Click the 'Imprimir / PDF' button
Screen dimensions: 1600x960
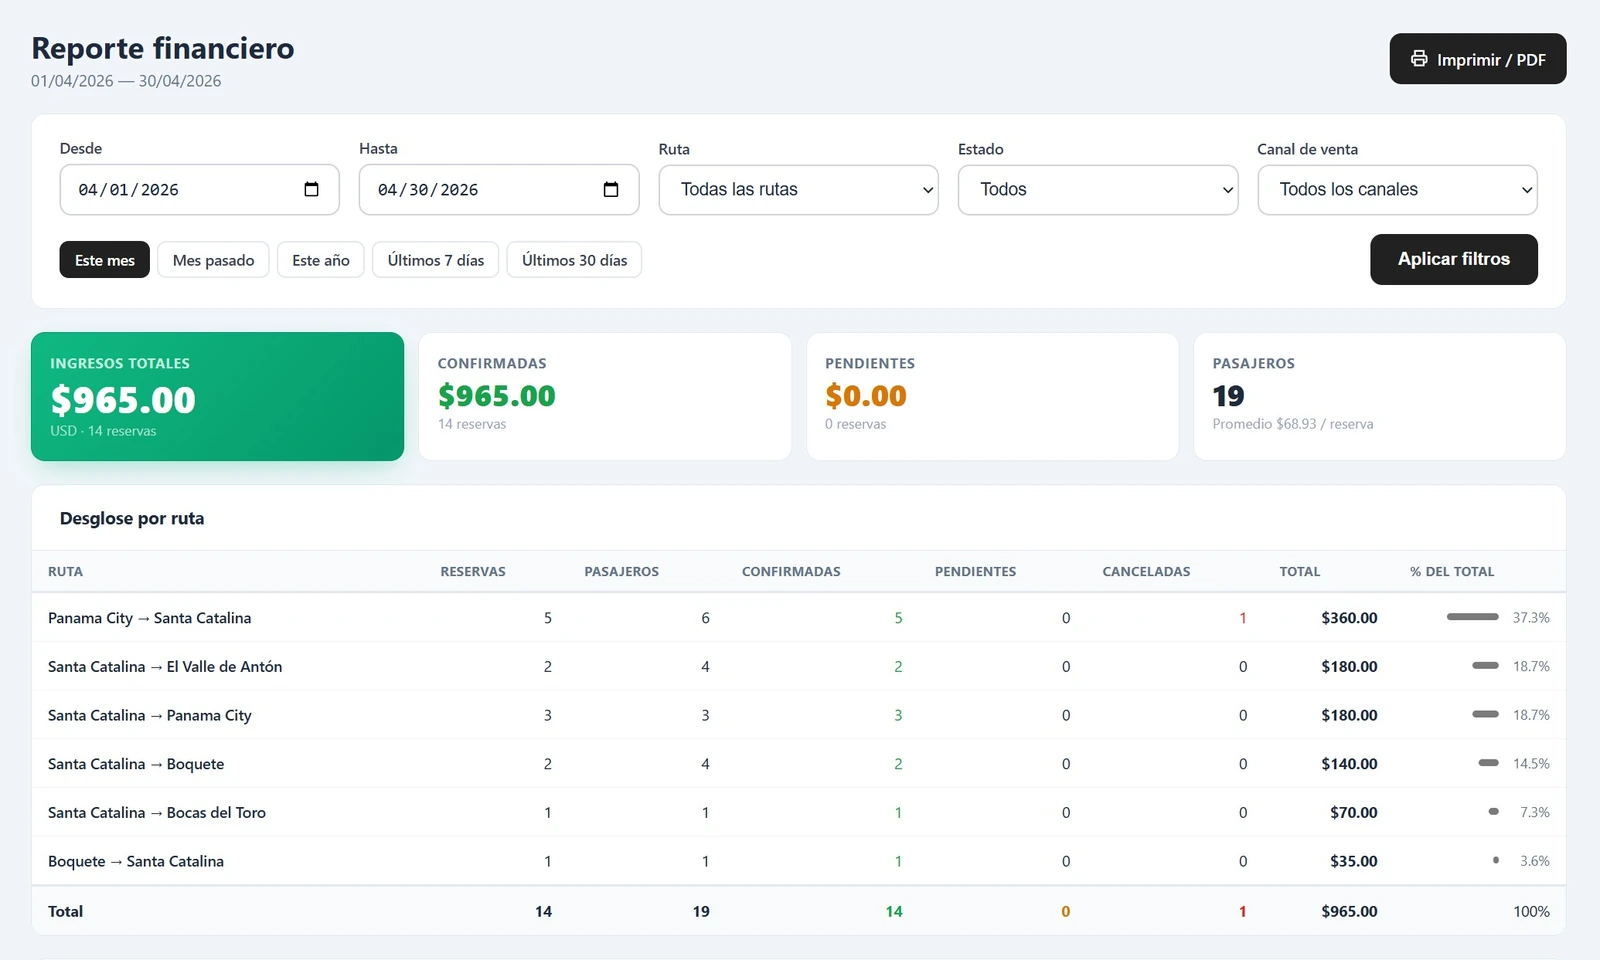pos(1478,59)
